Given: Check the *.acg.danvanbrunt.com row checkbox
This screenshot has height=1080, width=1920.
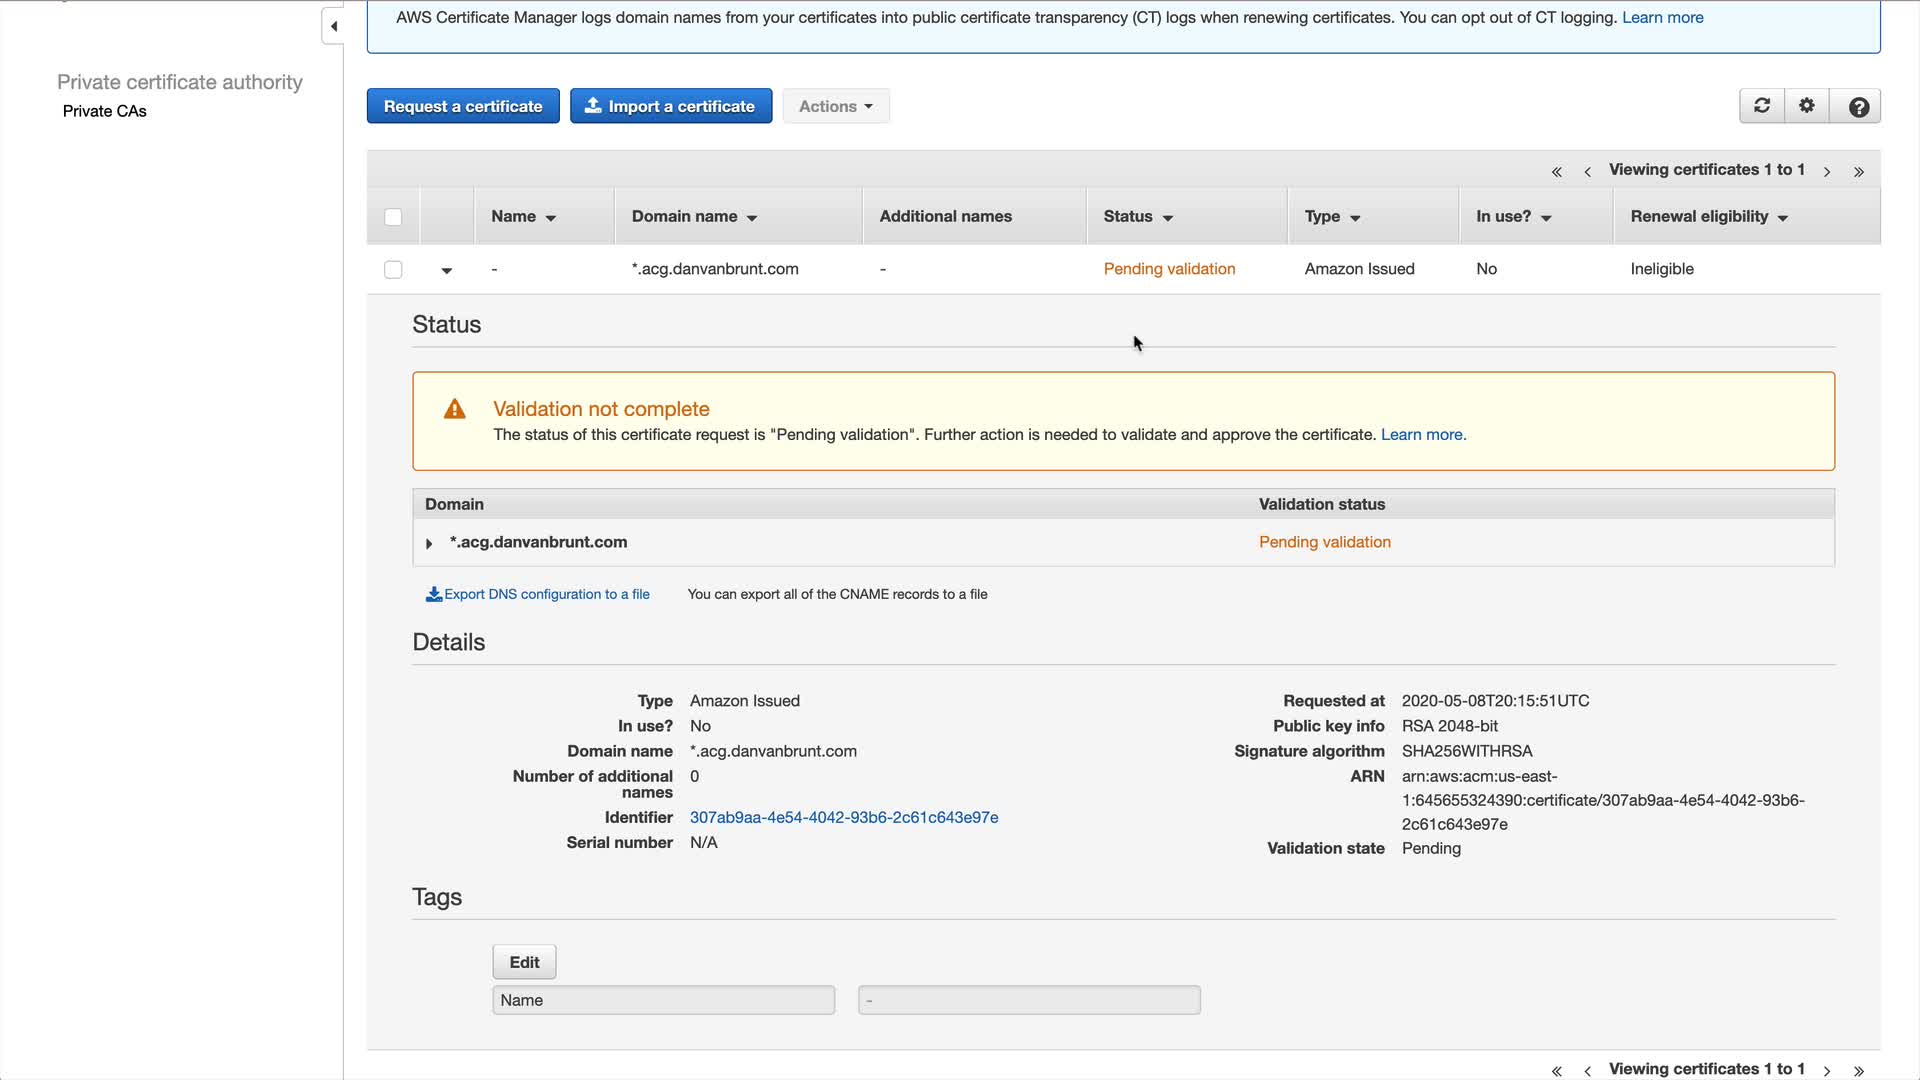Looking at the screenshot, I should 393,270.
